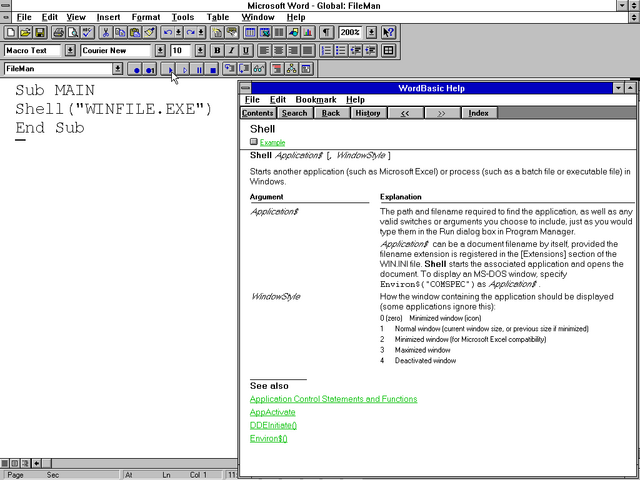640x480 pixels.
Task: Click the Back button in Help
Action: click(x=331, y=113)
